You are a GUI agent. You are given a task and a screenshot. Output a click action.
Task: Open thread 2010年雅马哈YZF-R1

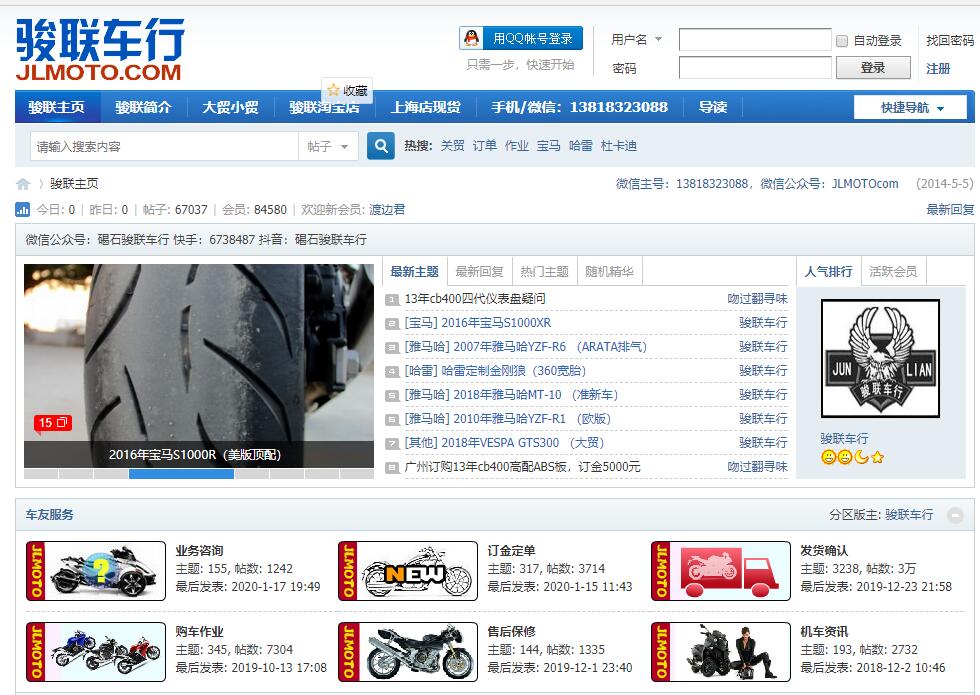532,419
